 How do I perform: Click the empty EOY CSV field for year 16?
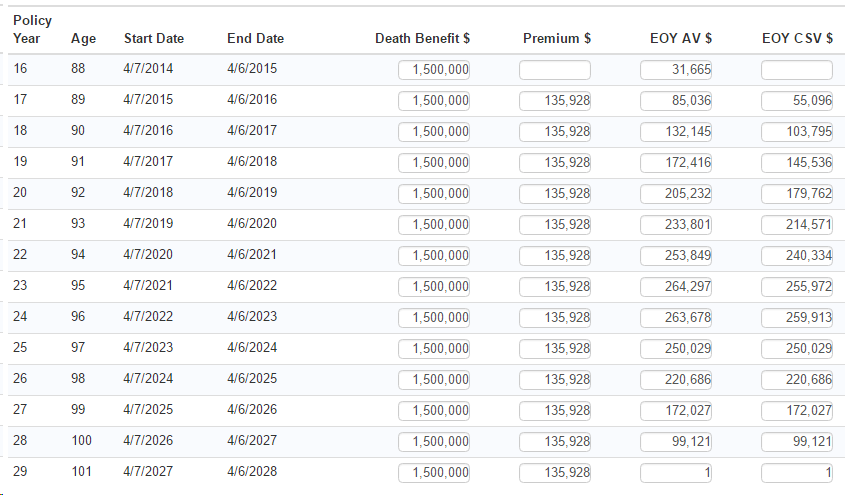pos(797,70)
